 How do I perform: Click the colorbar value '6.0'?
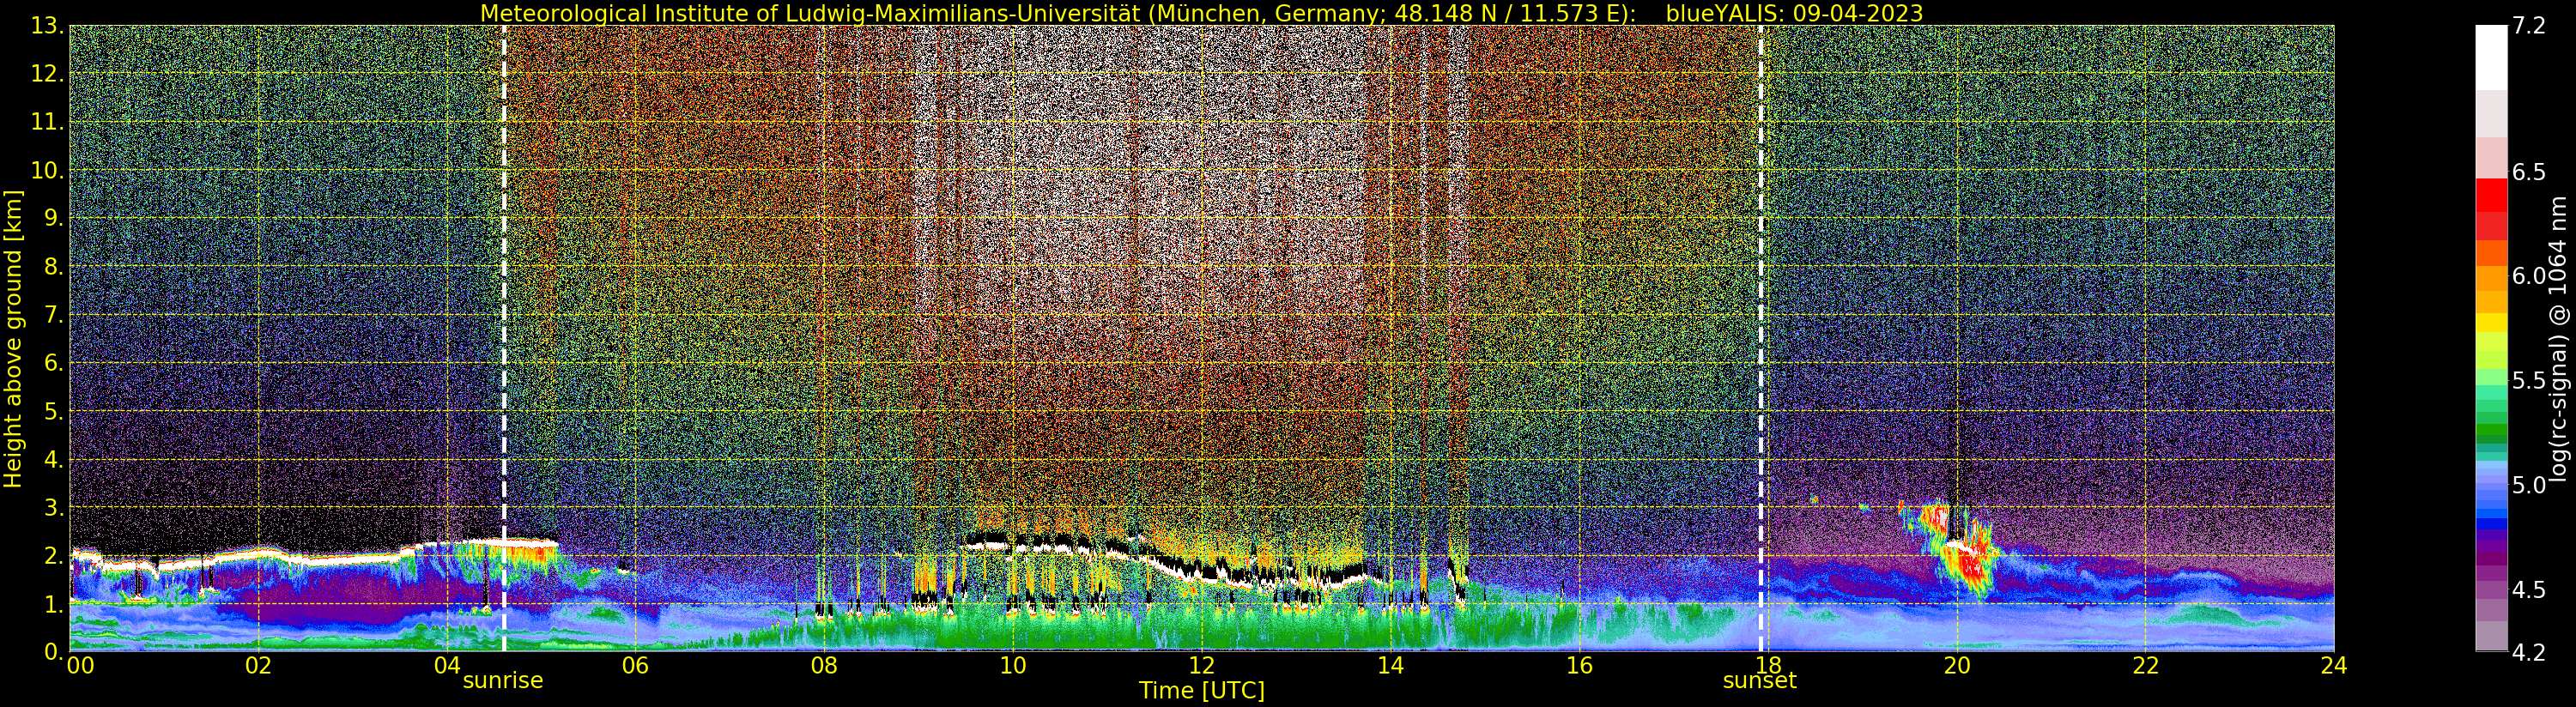[2529, 276]
